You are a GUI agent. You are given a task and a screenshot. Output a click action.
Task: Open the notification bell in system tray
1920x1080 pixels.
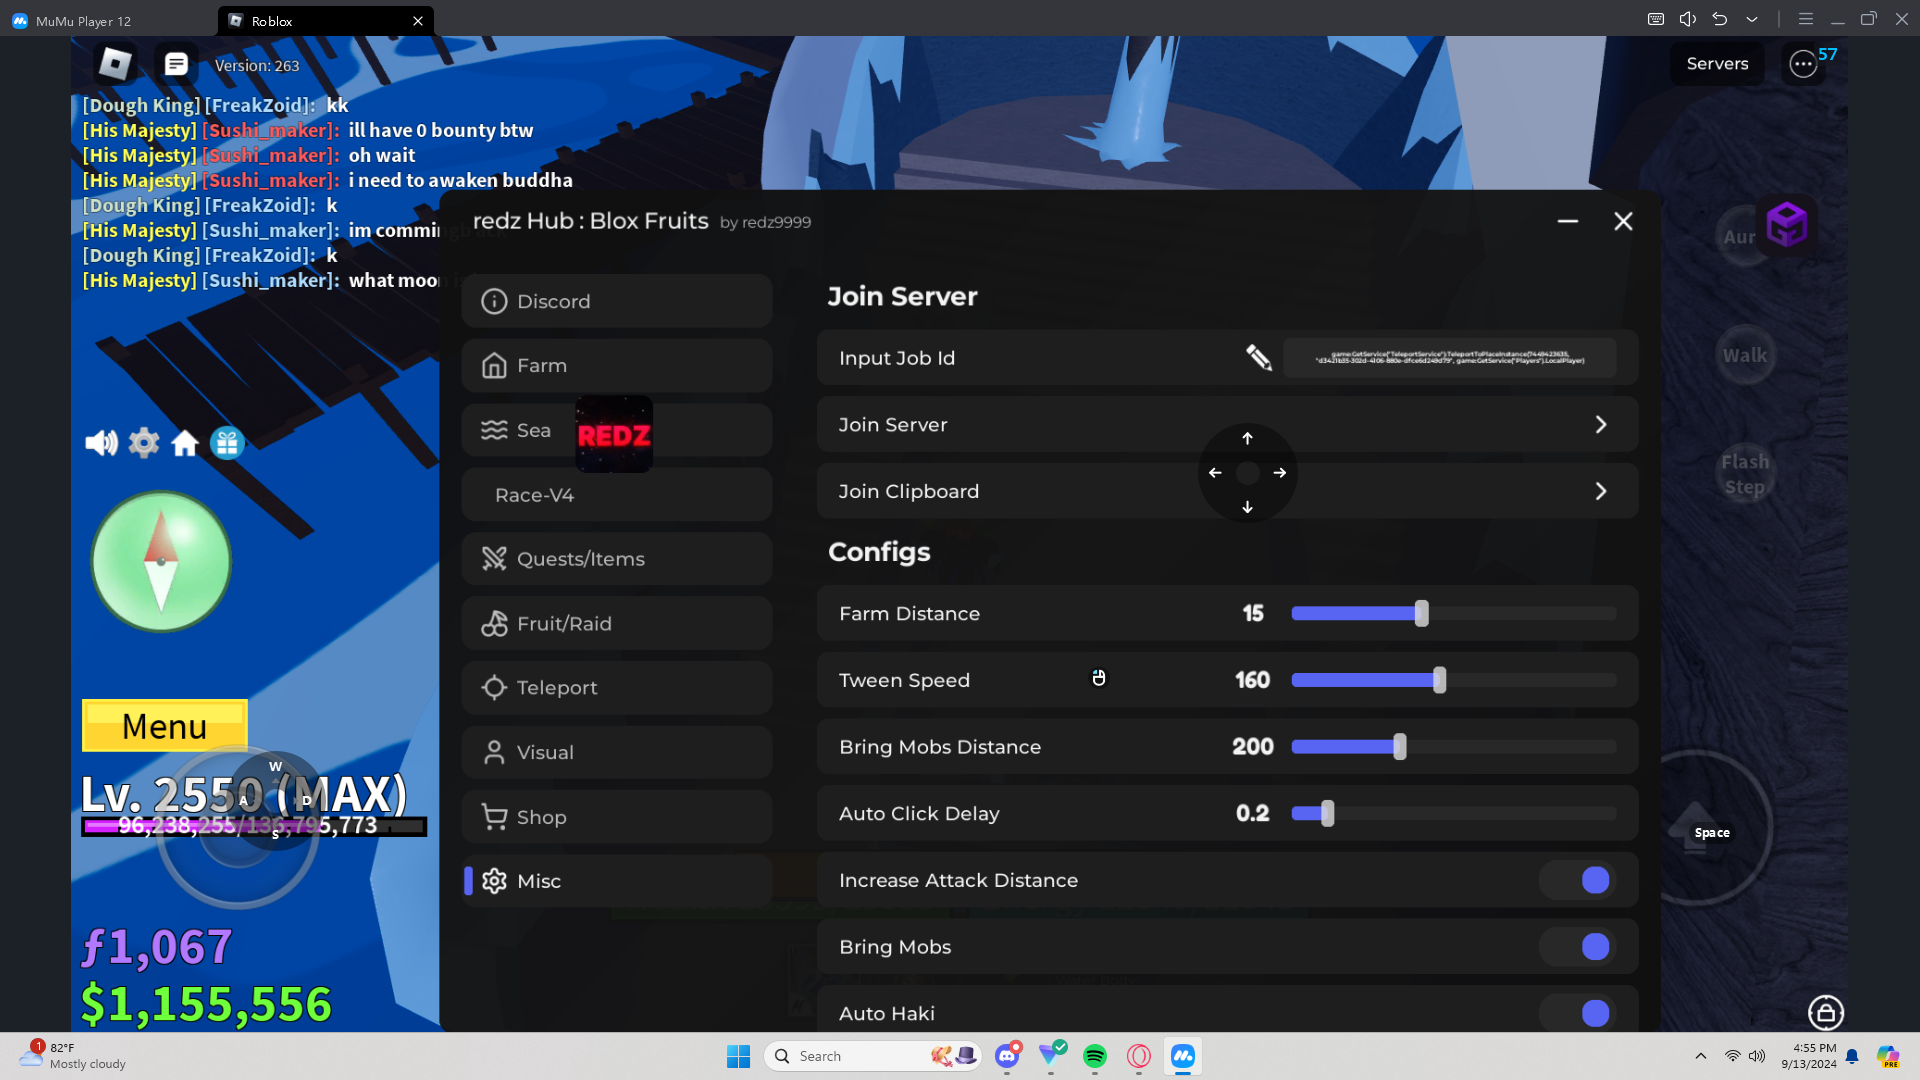pos(1852,1056)
